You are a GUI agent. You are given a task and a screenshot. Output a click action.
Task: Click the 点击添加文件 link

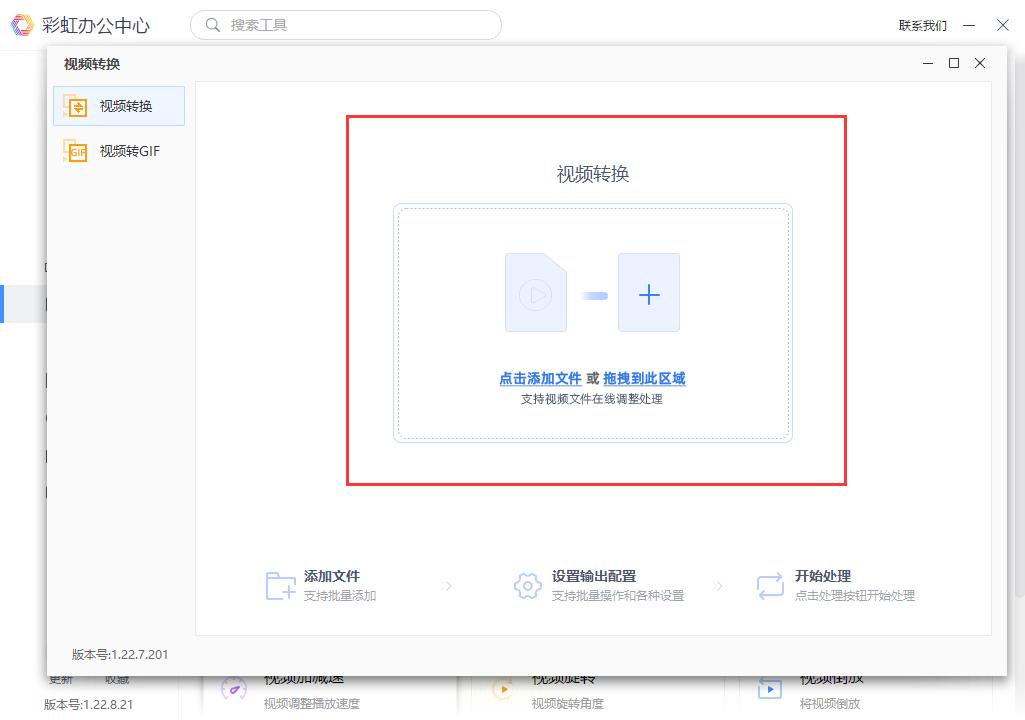540,379
